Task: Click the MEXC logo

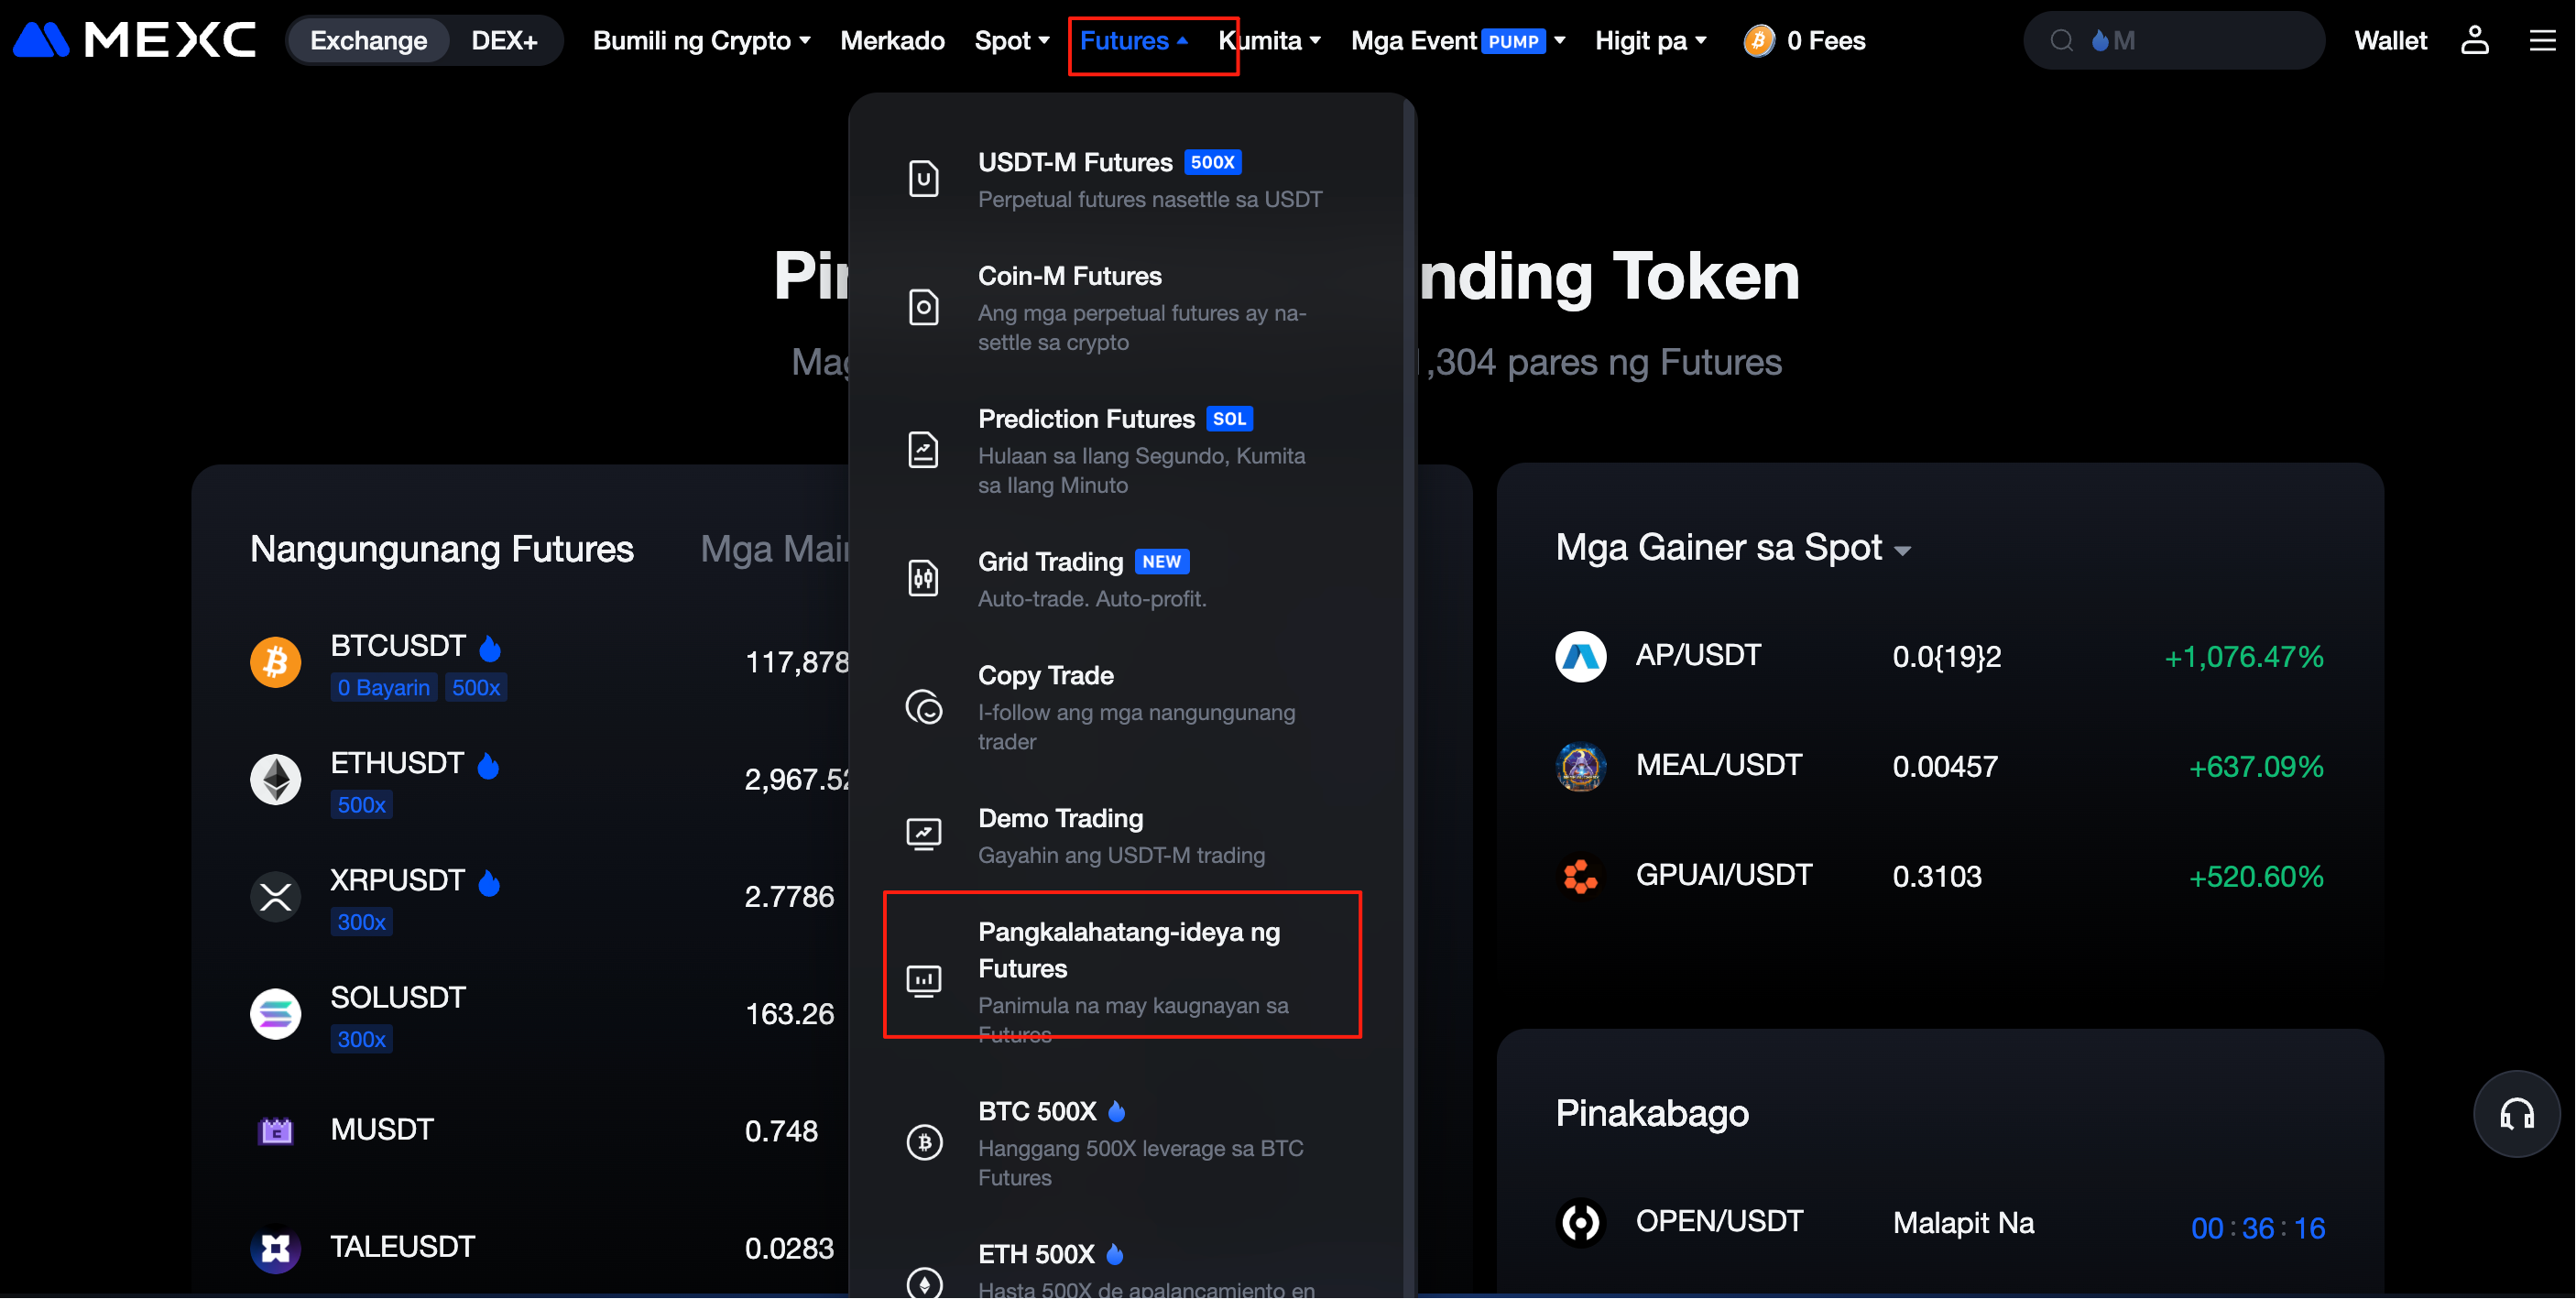Action: 135,40
